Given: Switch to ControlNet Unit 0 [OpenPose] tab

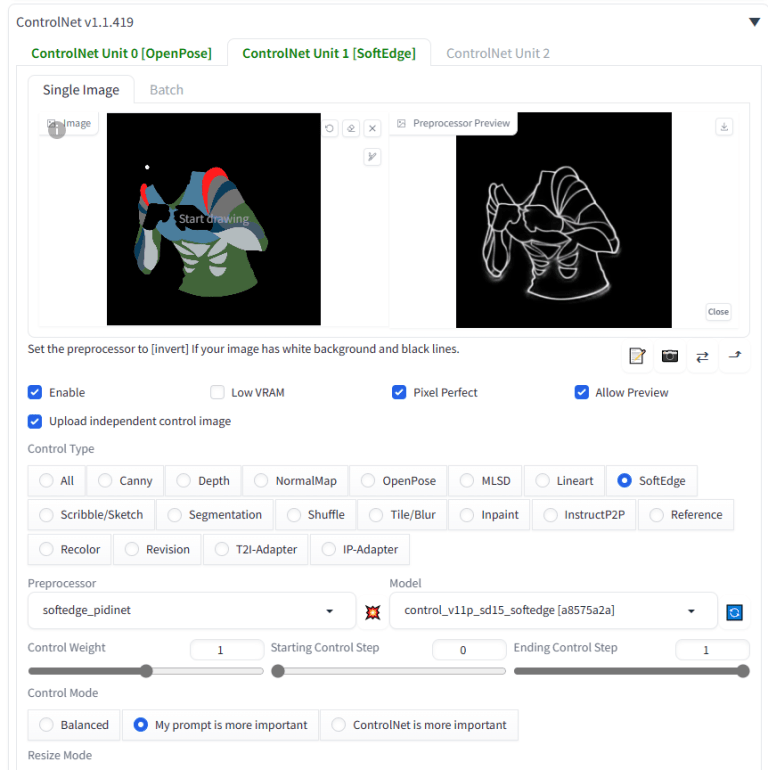Looking at the screenshot, I should coord(121,53).
